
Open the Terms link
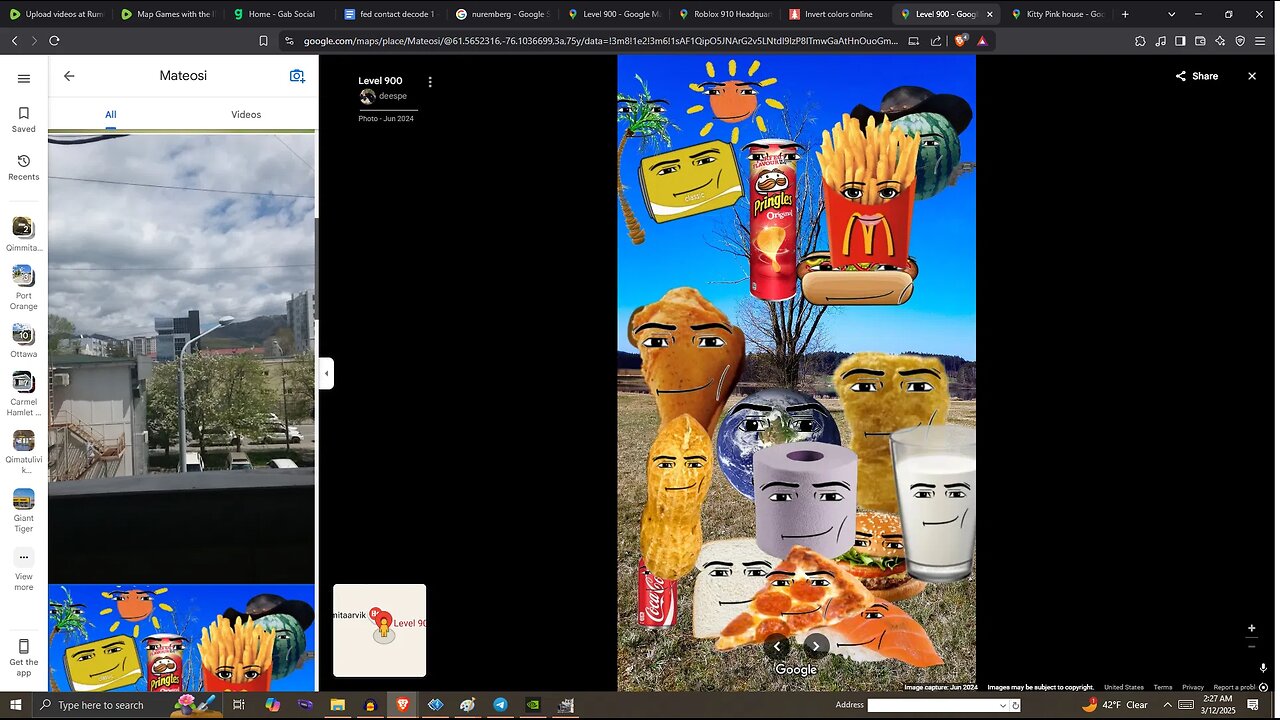[1163, 687]
